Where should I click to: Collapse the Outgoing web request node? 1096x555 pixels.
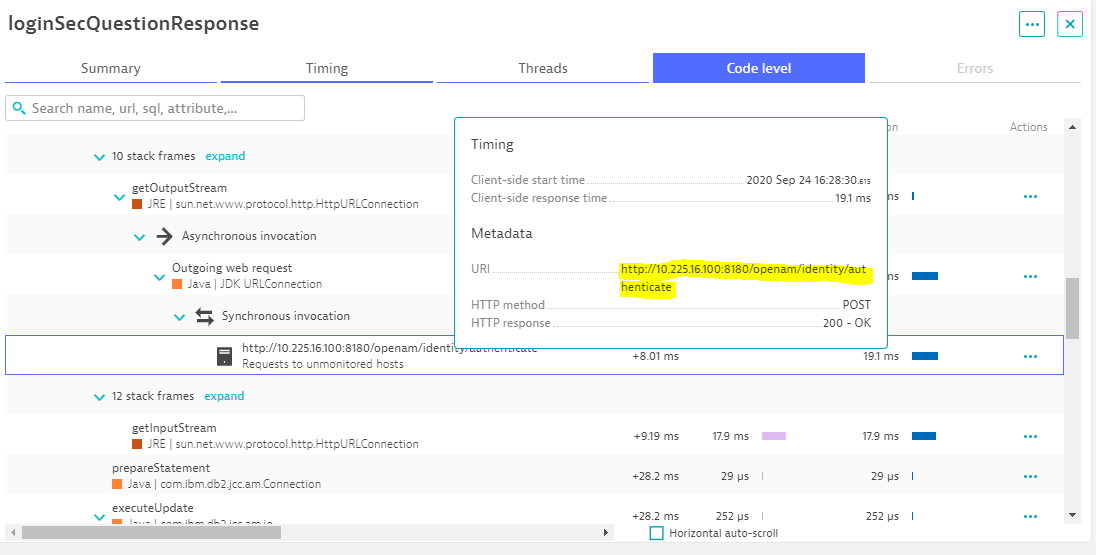tap(159, 277)
